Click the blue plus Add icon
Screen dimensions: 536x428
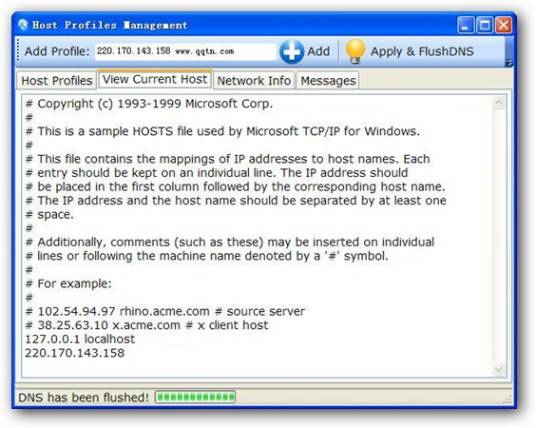pyautogui.click(x=291, y=52)
